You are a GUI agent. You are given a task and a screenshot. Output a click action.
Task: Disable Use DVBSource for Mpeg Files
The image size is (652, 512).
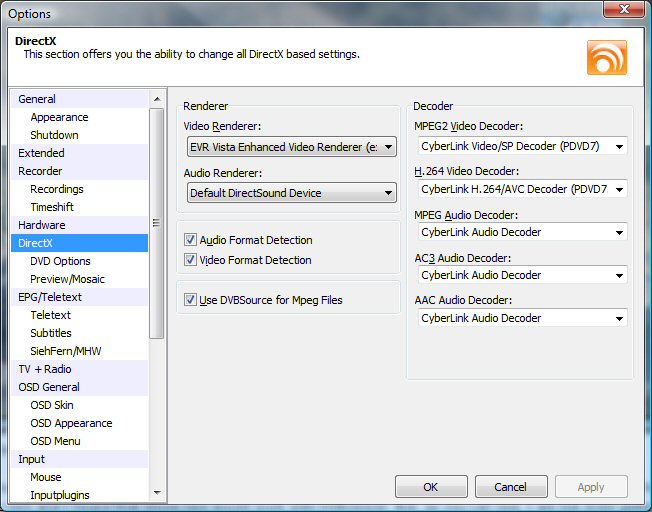tap(190, 299)
